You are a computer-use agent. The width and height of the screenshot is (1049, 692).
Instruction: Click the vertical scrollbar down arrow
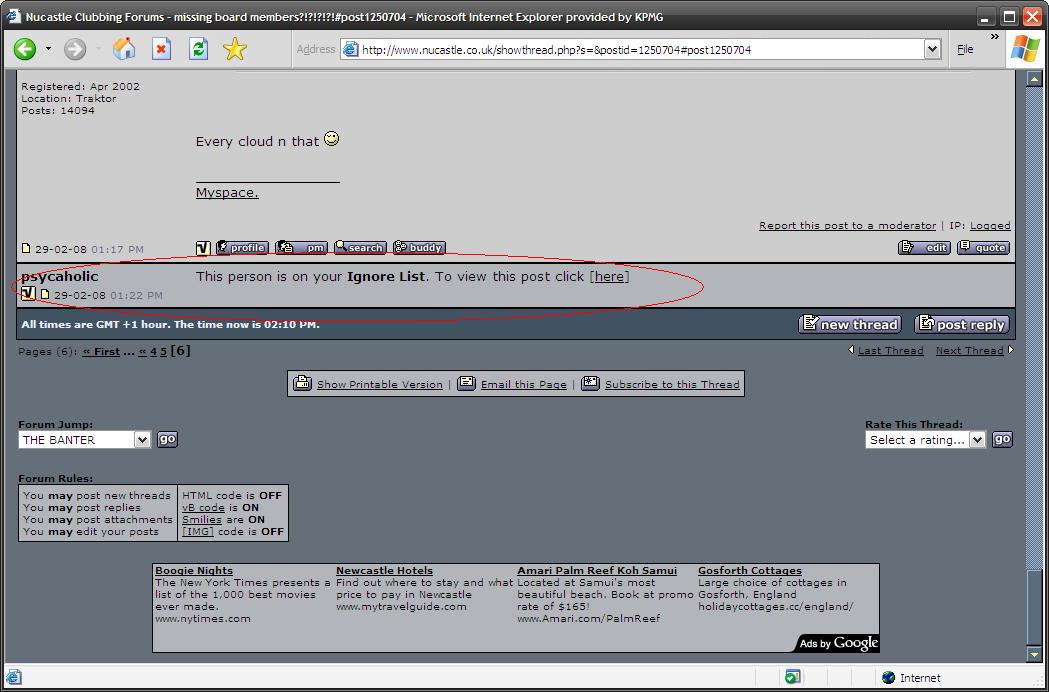pyautogui.click(x=1035, y=654)
